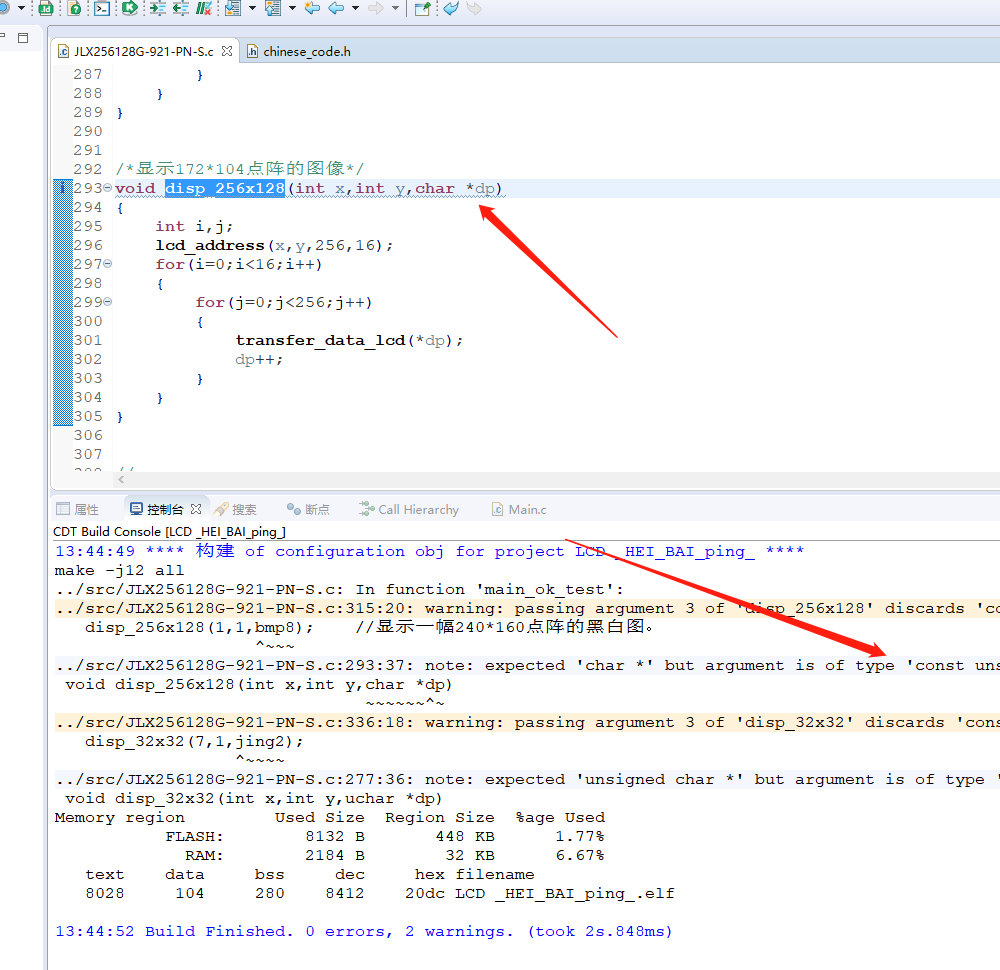Collapse the disp_256x128 function at line 293

[x=107, y=189]
